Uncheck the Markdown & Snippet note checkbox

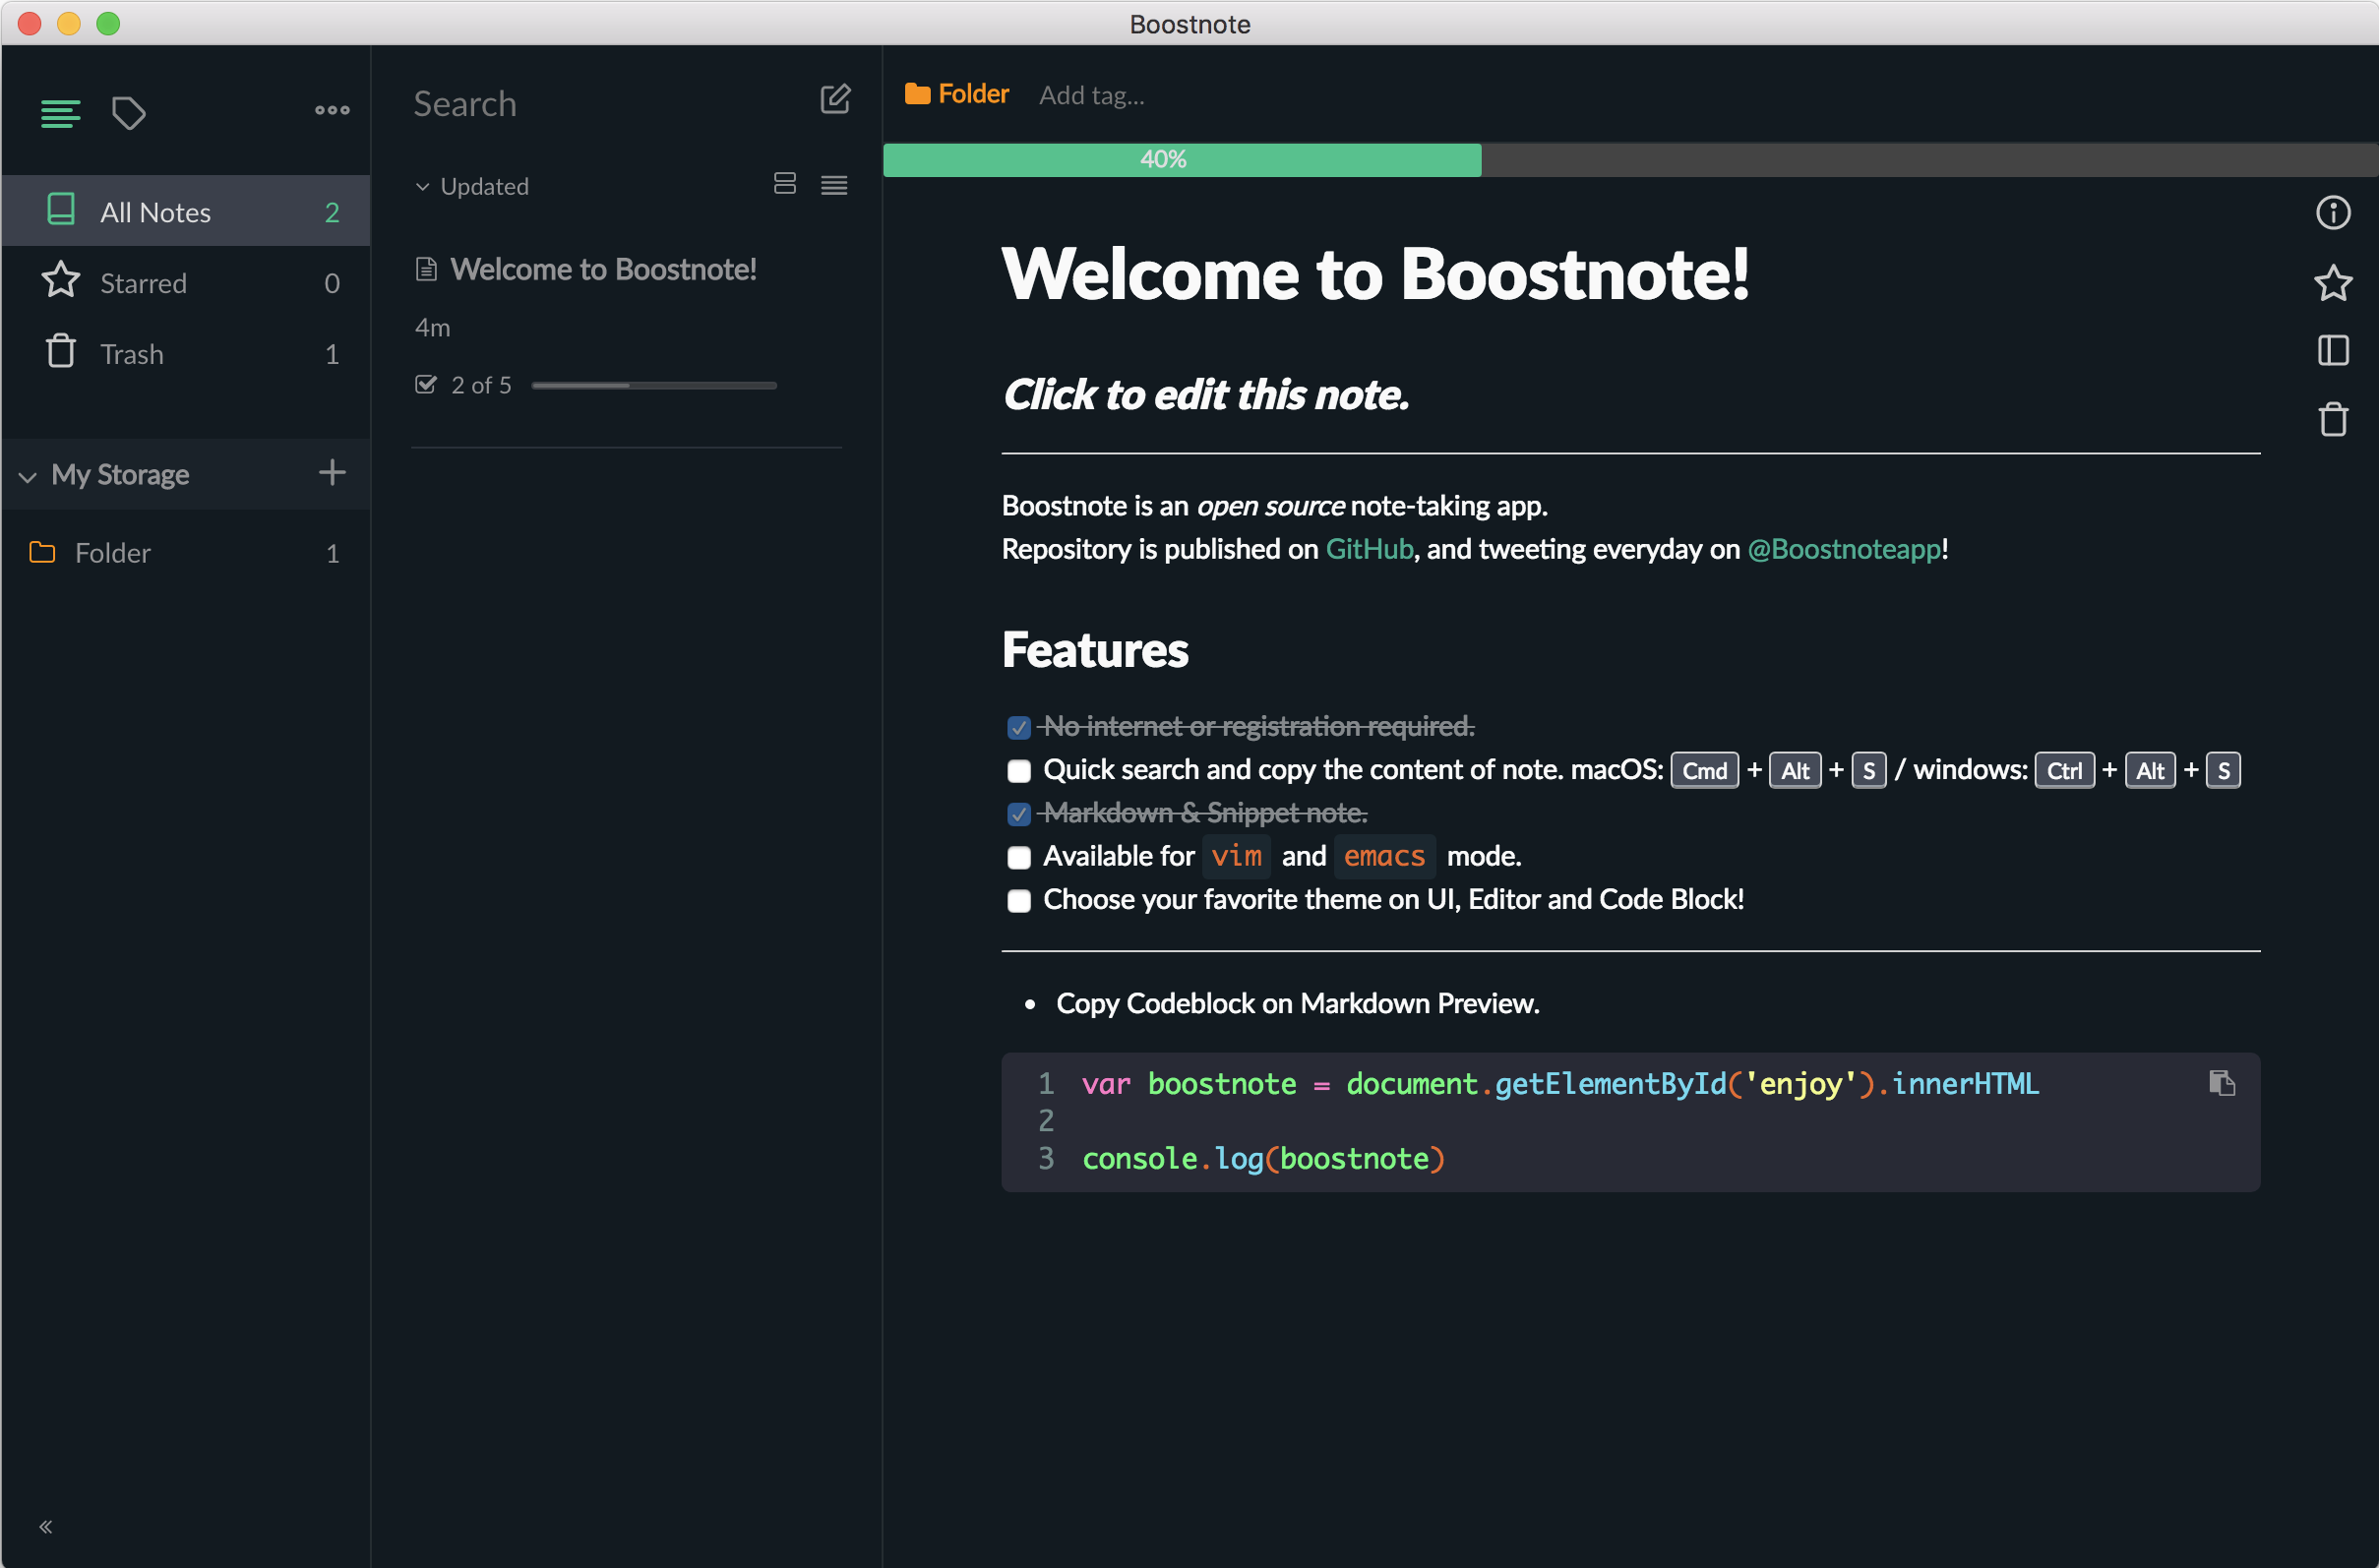(1019, 814)
